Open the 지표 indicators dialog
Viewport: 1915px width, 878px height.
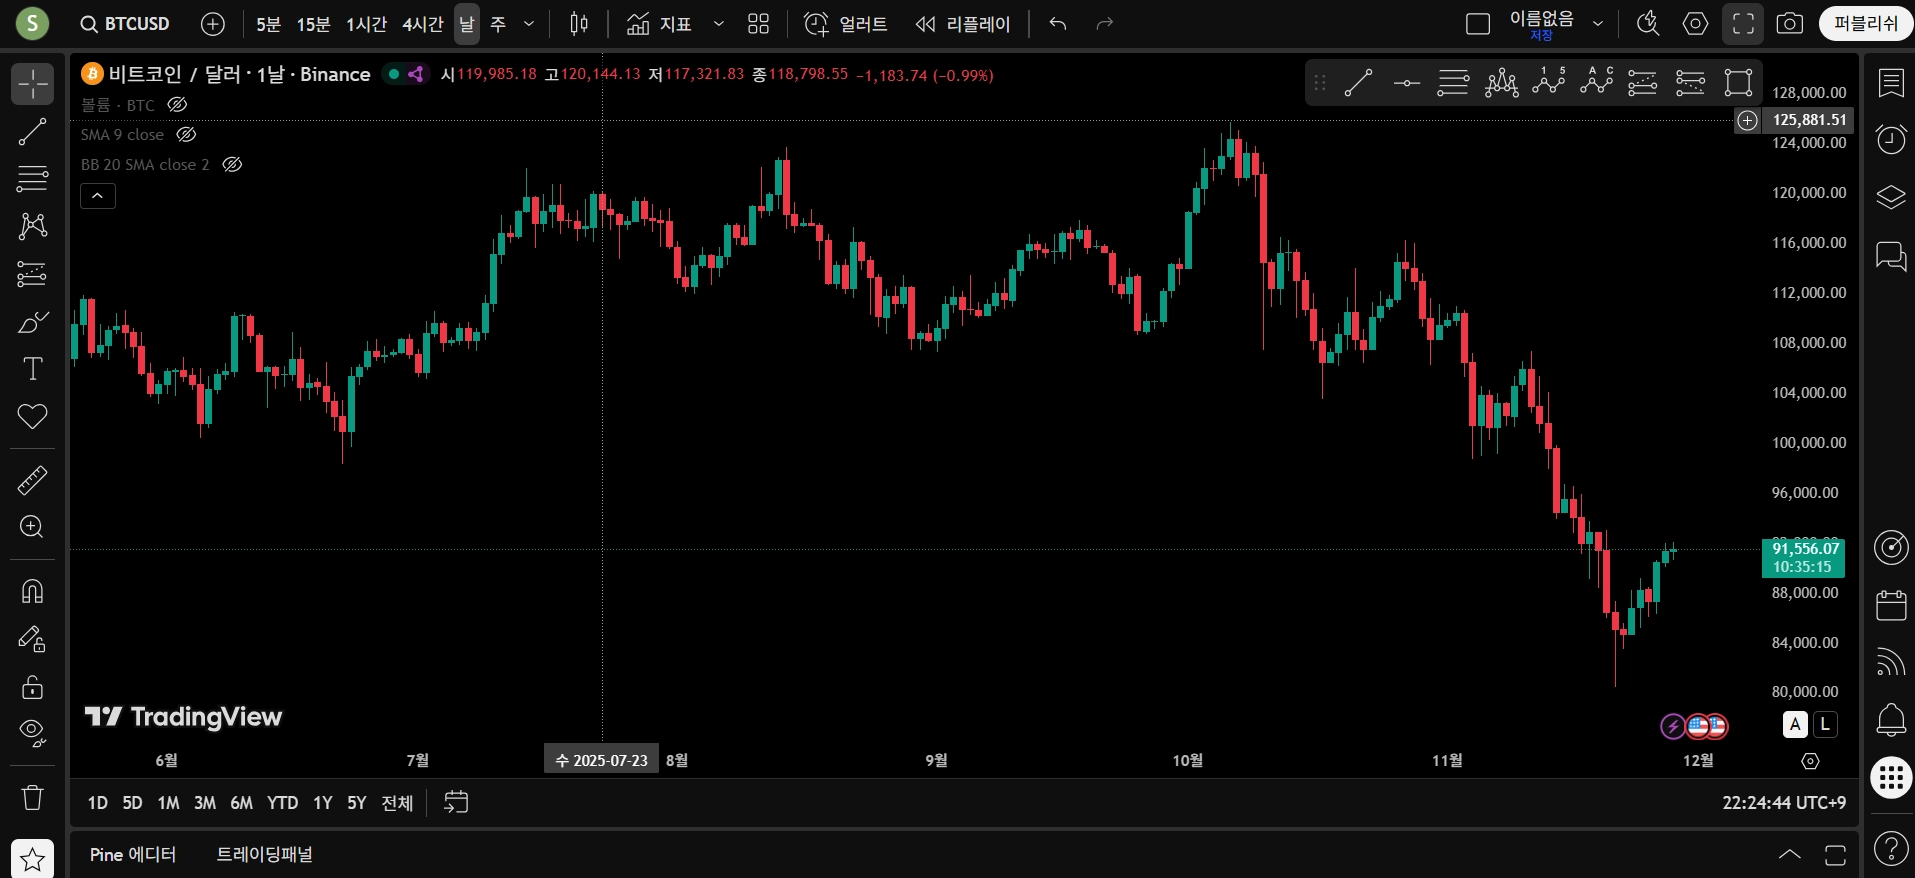coord(659,24)
